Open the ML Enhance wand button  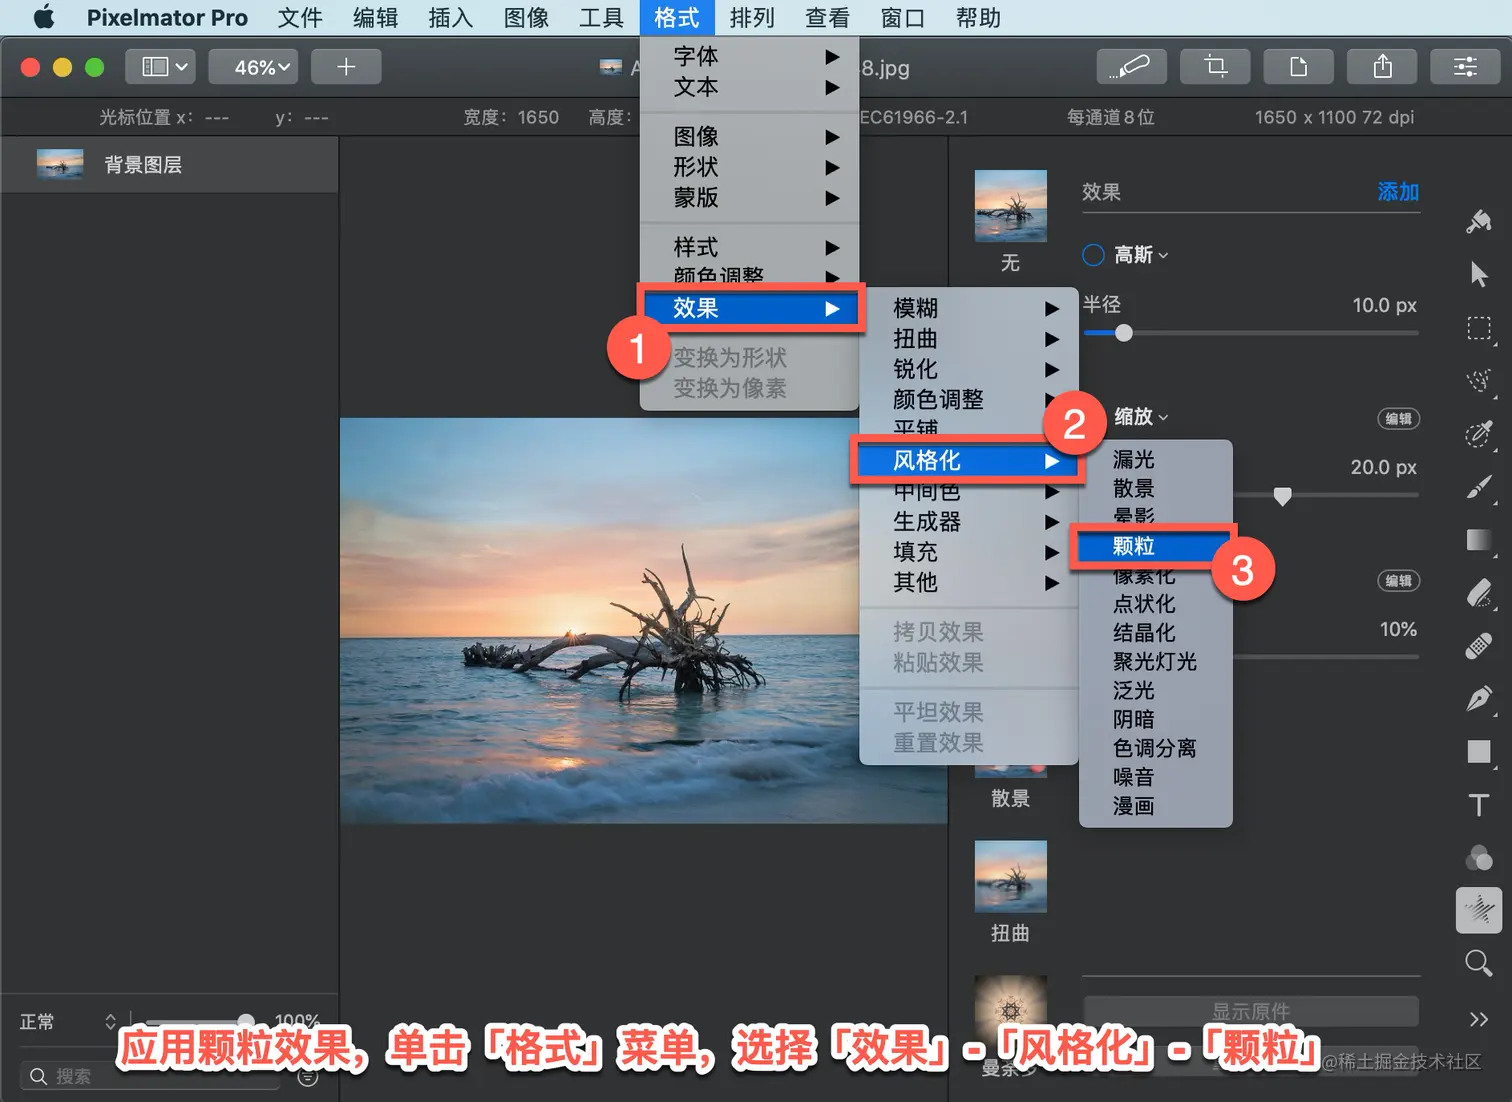(1131, 67)
